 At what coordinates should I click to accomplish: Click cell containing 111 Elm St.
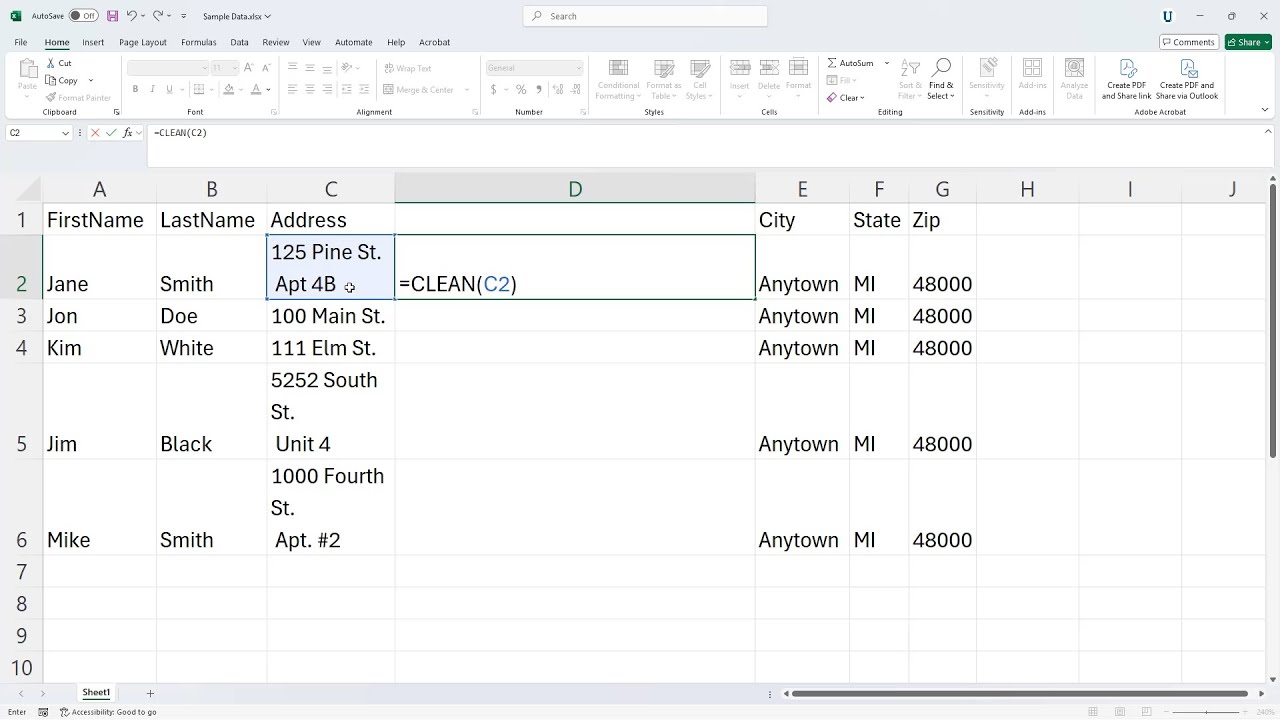tap(331, 348)
